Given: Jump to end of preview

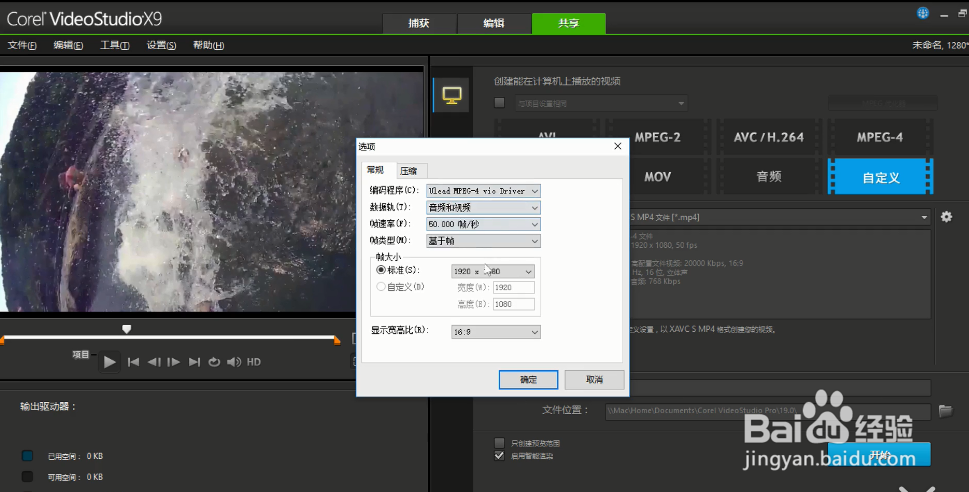Looking at the screenshot, I should tap(194, 362).
